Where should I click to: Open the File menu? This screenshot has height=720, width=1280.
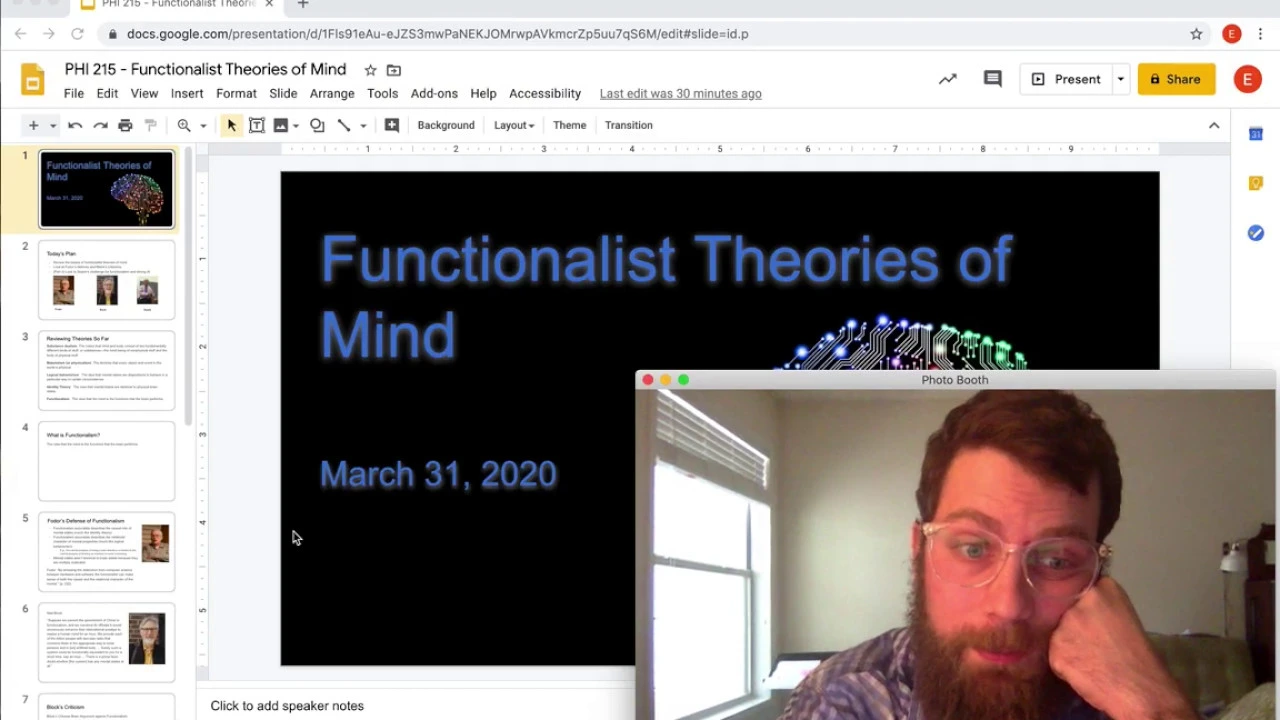(74, 93)
